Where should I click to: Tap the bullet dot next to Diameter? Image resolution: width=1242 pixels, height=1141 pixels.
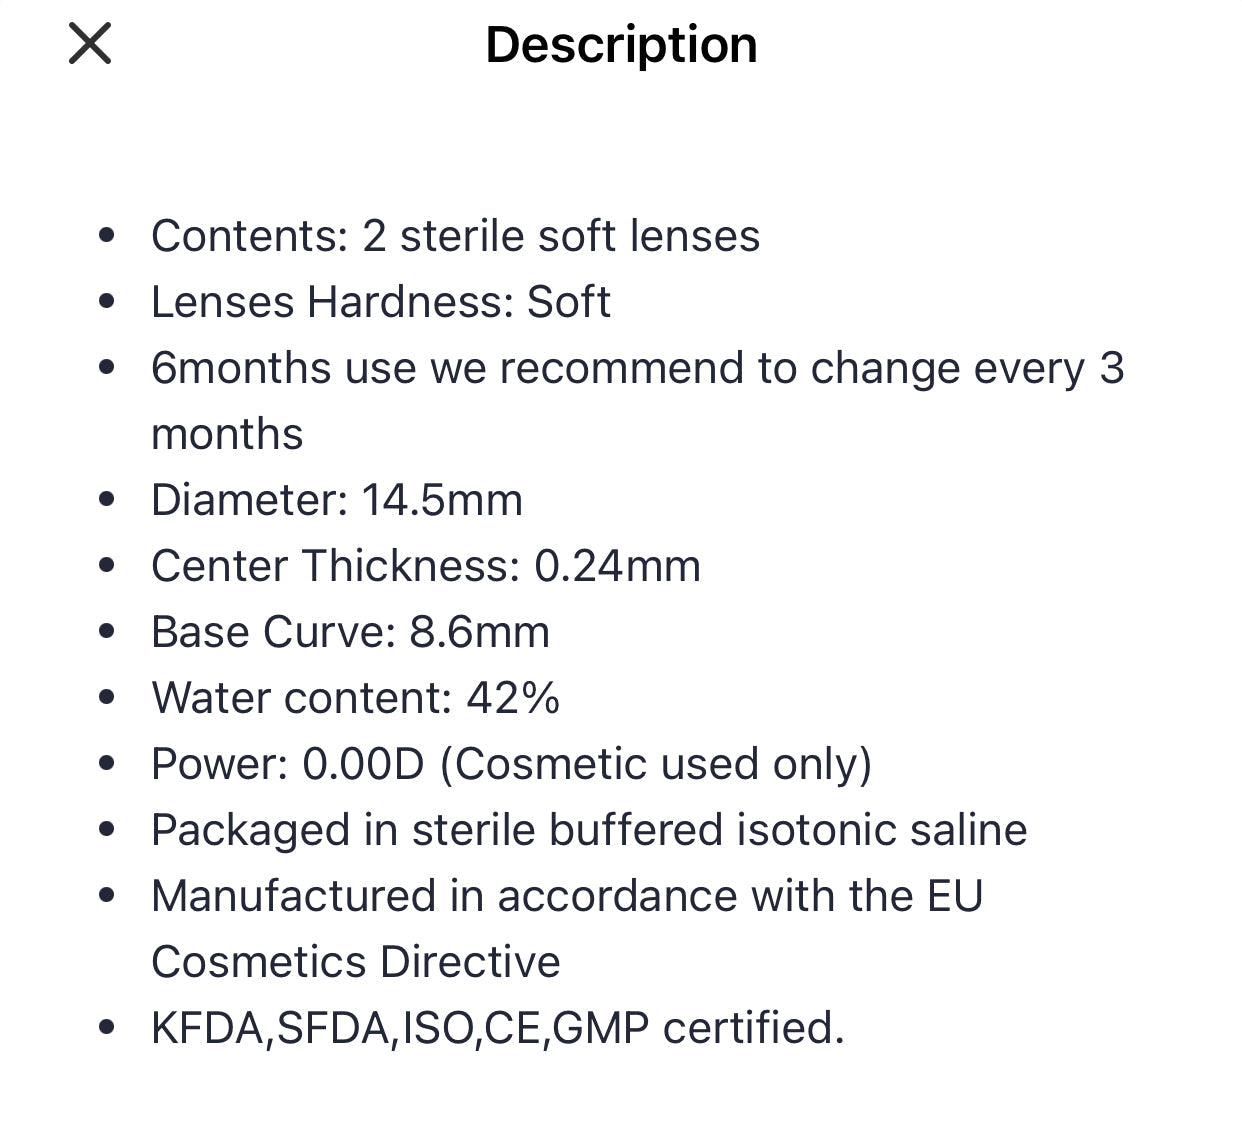[x=108, y=500]
